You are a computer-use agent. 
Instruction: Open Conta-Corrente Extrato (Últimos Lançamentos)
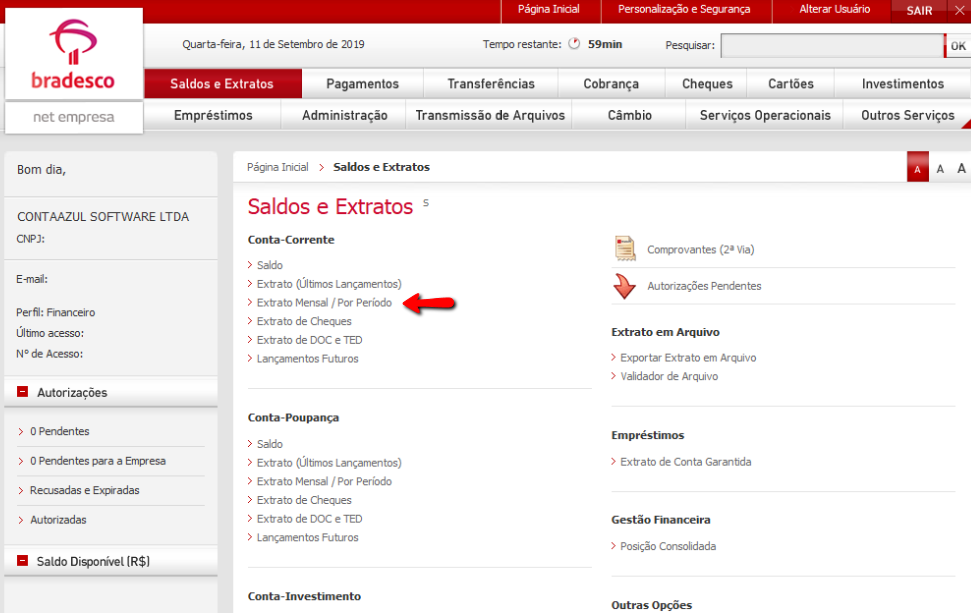pyautogui.click(x=329, y=284)
